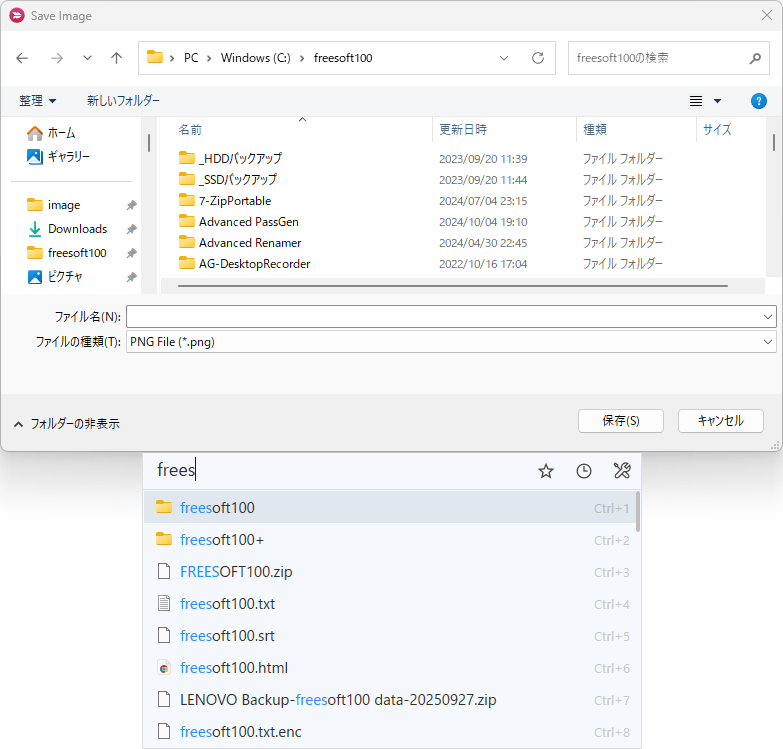
Task: Open view options dropdown arrow
Action: (718, 101)
